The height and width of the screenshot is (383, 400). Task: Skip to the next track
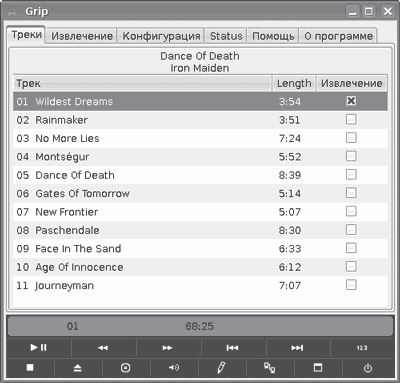point(297,348)
